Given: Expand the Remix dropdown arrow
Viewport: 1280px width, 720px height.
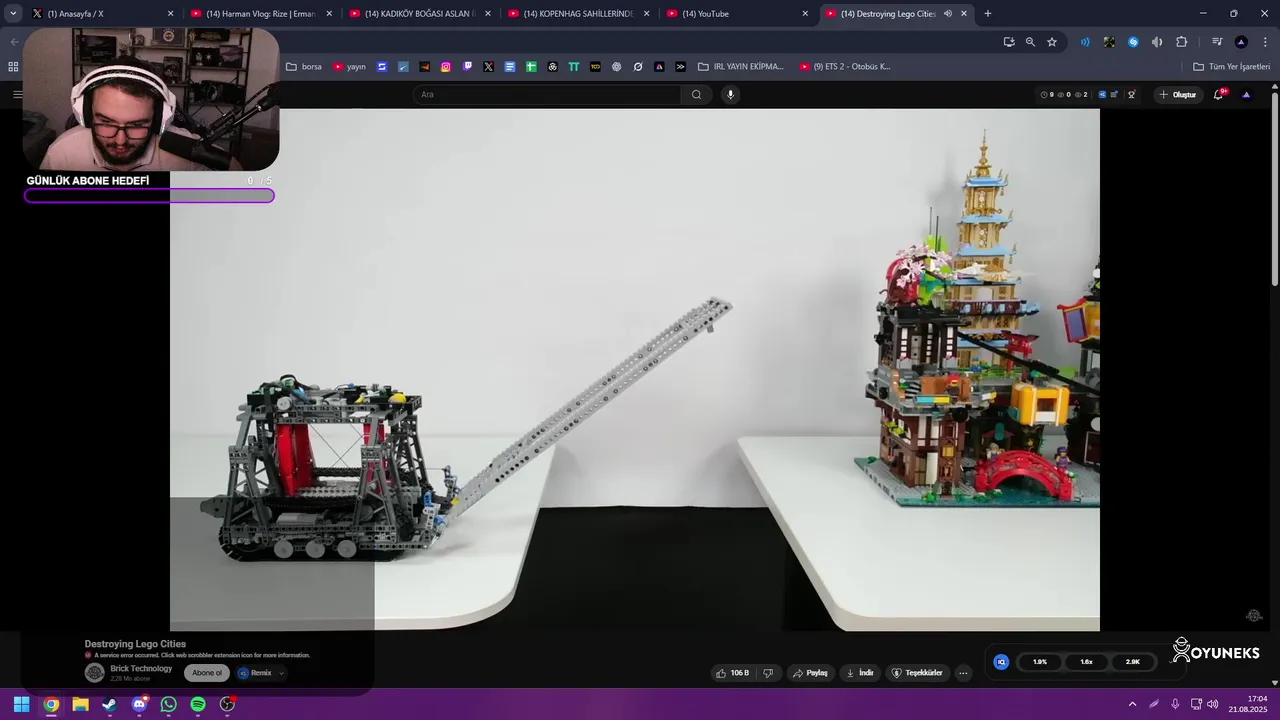Looking at the screenshot, I should [x=281, y=673].
